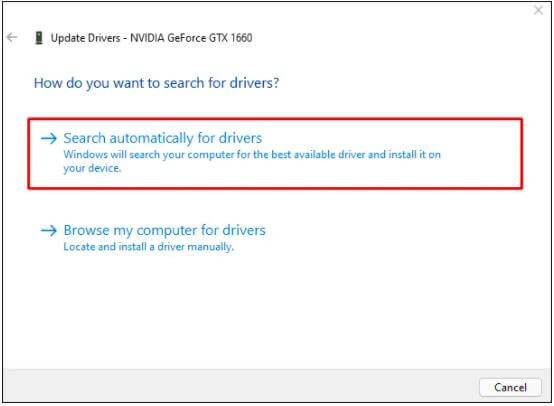Click 'Locate and install a driver manually' text
The image size is (554, 406).
[x=148, y=247]
